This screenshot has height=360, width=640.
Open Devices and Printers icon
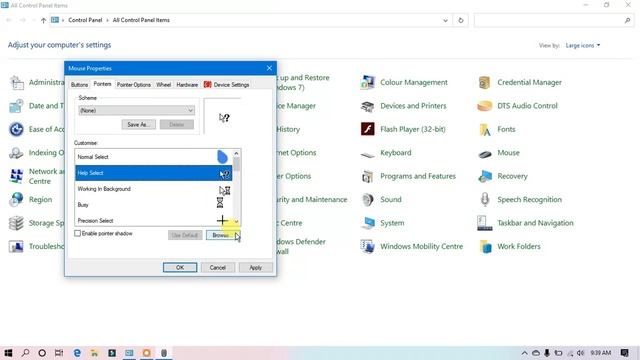(367, 106)
